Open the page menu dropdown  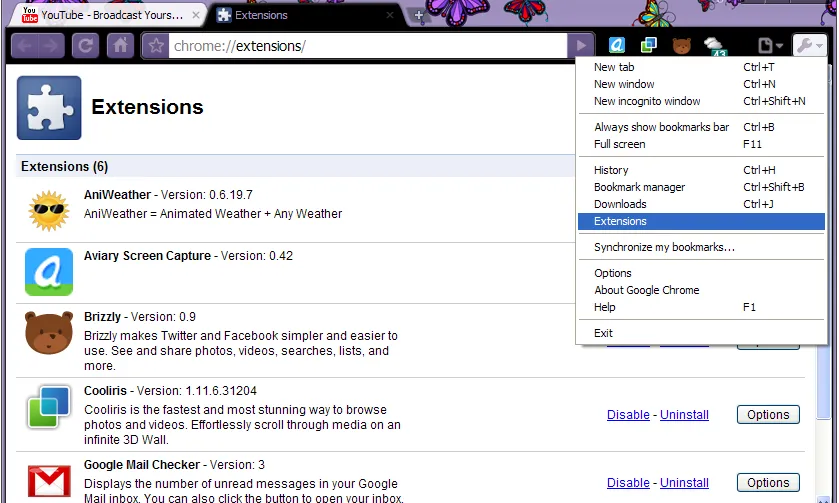click(x=770, y=46)
